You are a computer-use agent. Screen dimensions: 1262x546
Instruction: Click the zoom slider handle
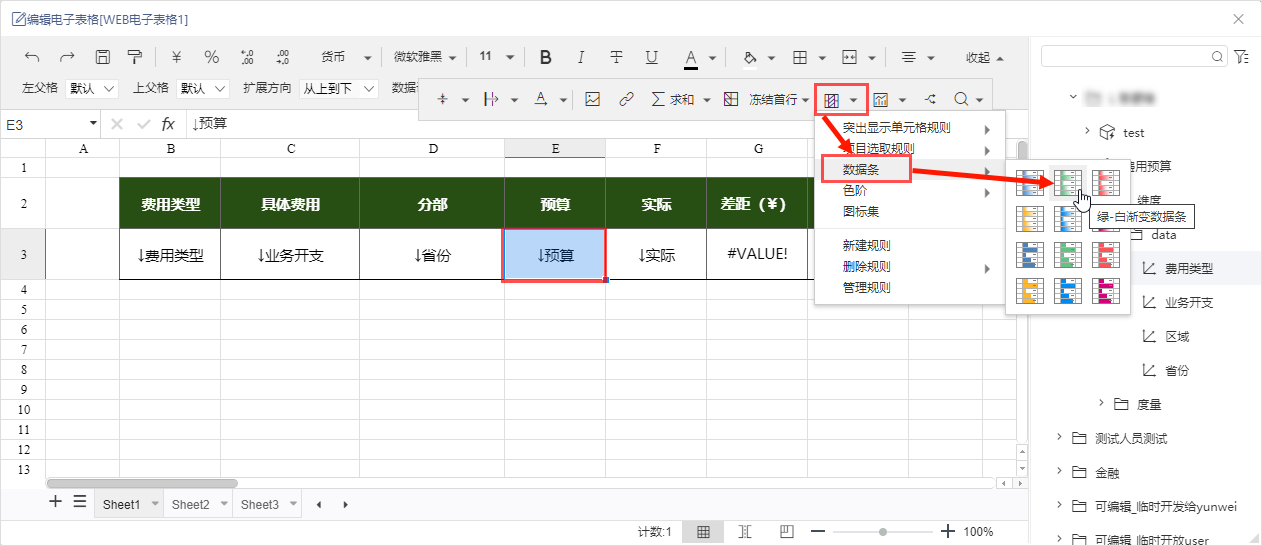[882, 532]
